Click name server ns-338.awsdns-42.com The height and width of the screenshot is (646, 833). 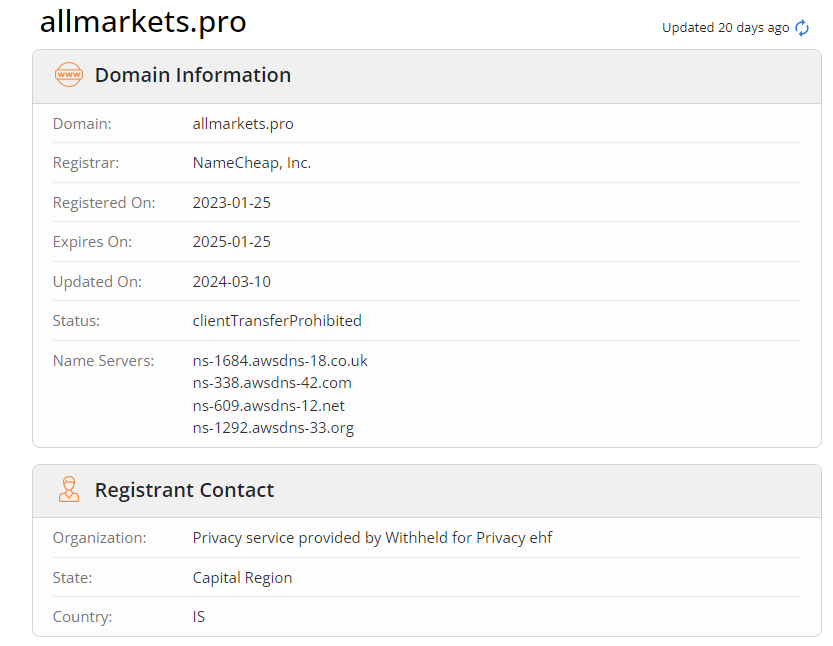coord(272,383)
